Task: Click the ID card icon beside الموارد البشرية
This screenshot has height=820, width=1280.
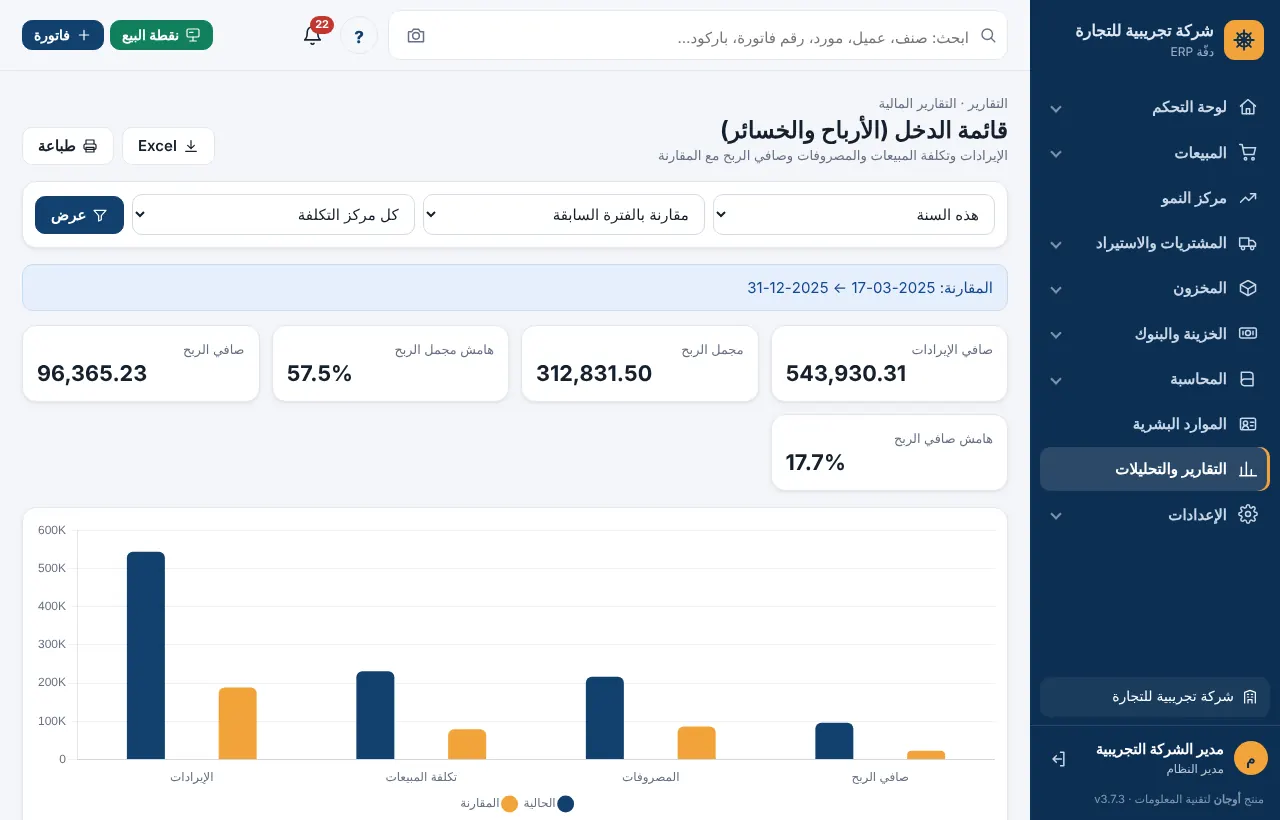Action: 1247,424
